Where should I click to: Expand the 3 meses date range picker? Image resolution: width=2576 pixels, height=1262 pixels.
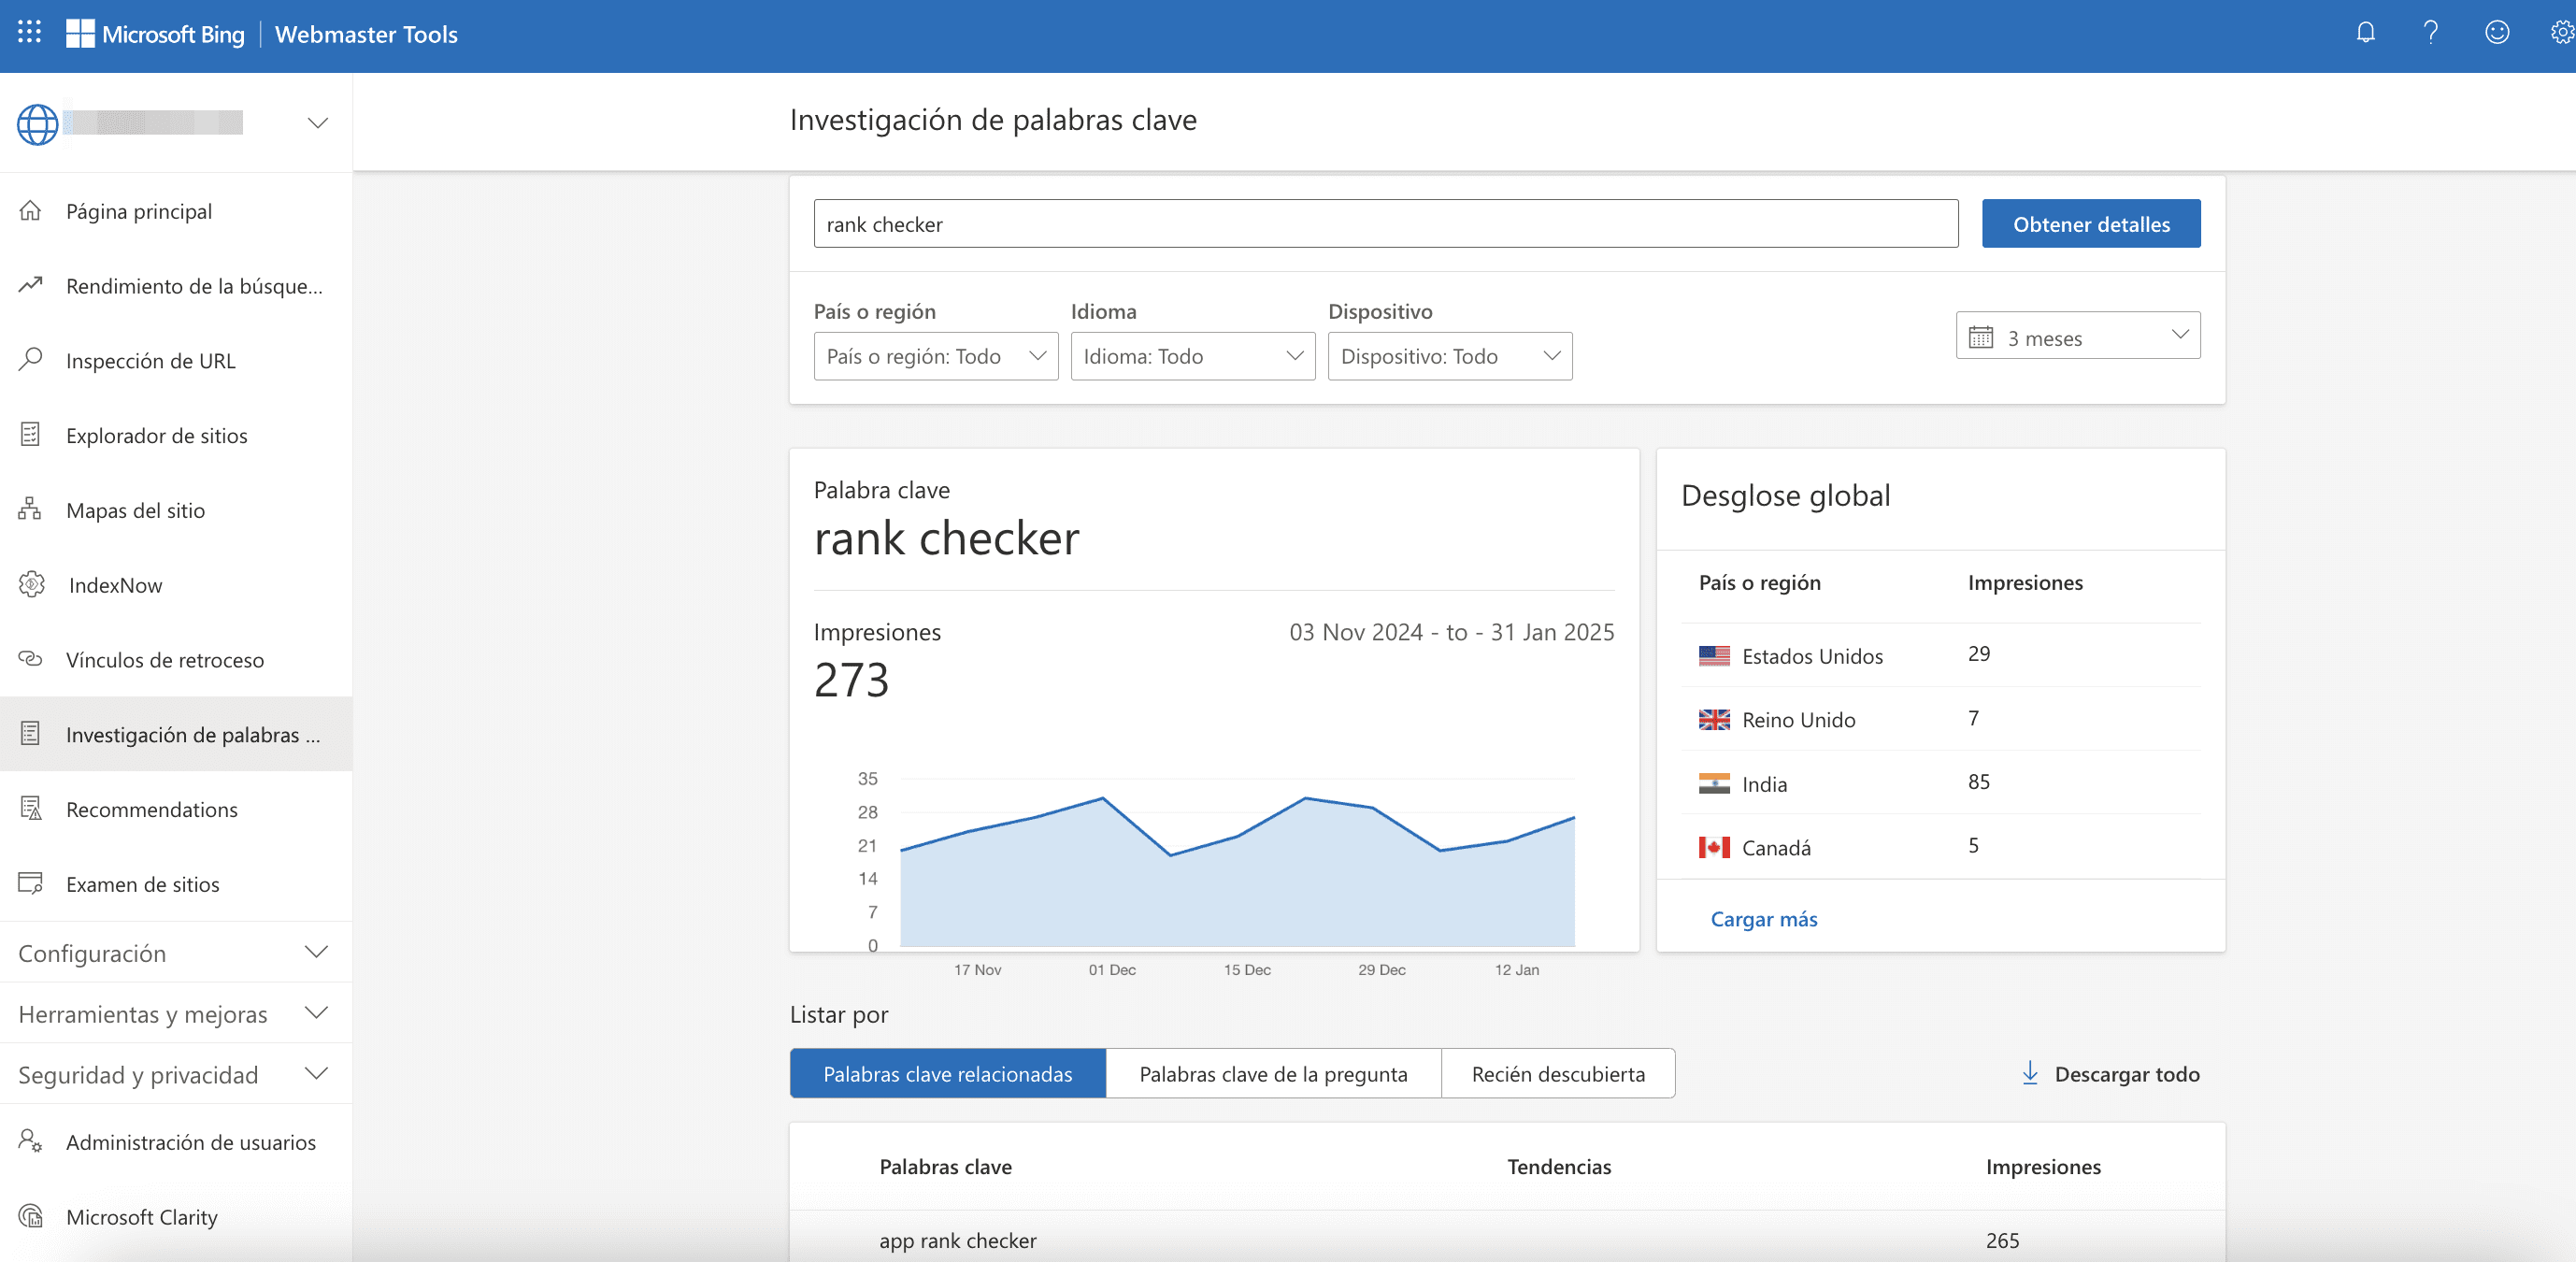coord(2078,336)
